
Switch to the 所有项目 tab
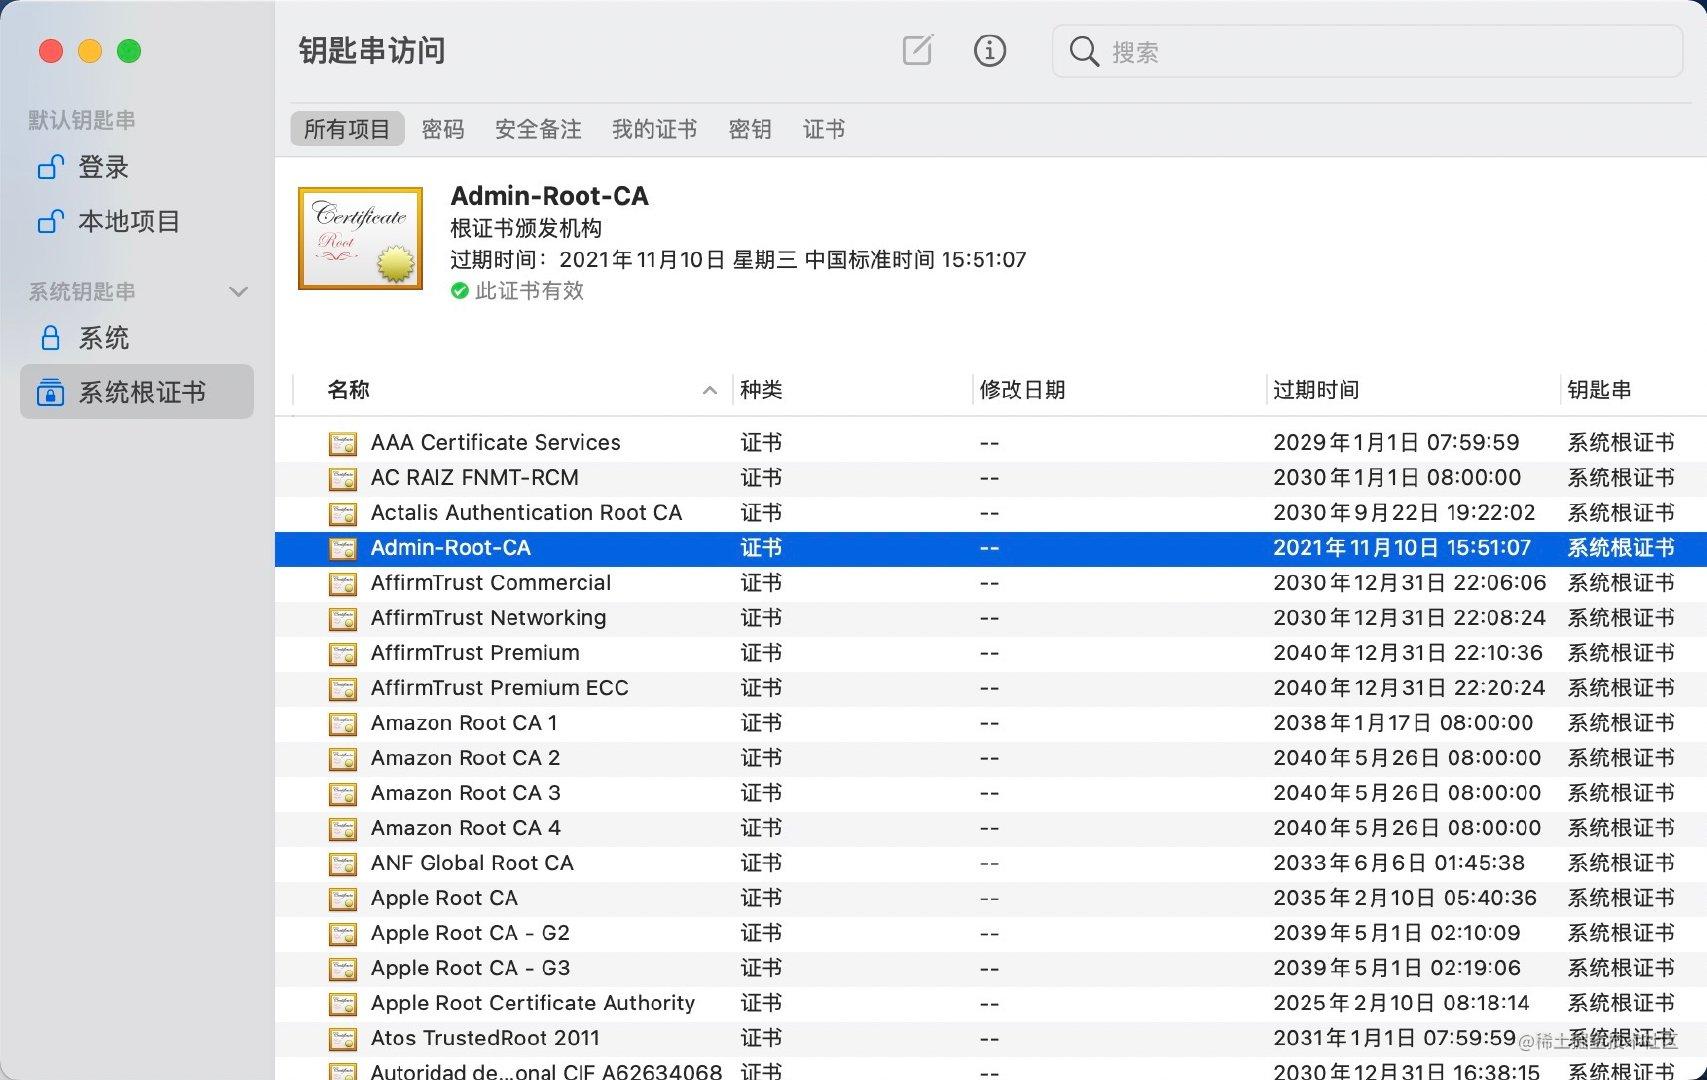347,129
